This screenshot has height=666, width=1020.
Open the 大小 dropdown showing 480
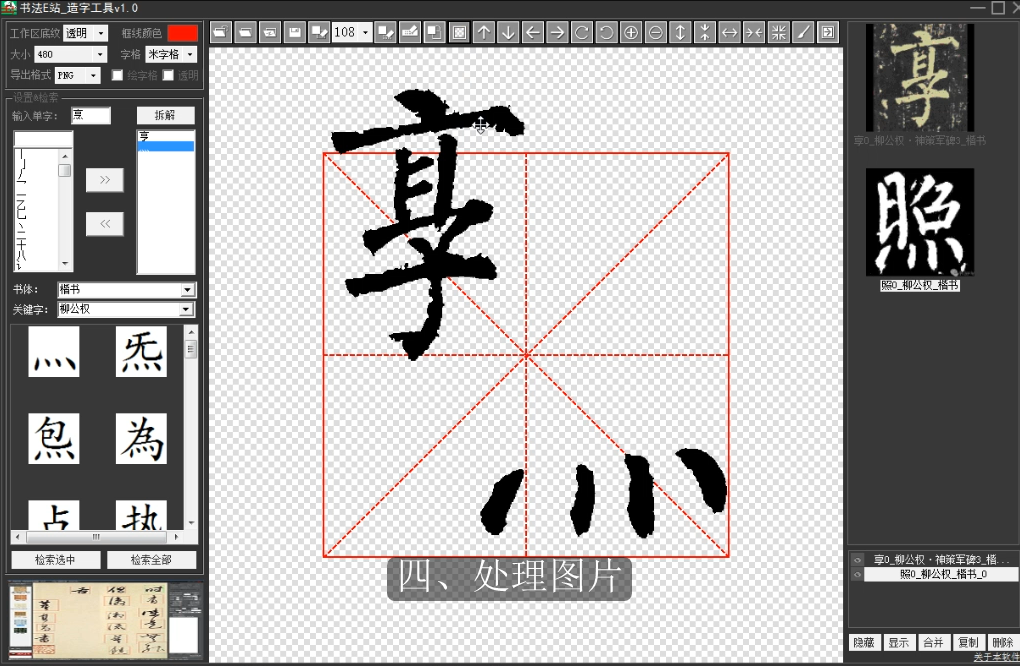(100, 55)
